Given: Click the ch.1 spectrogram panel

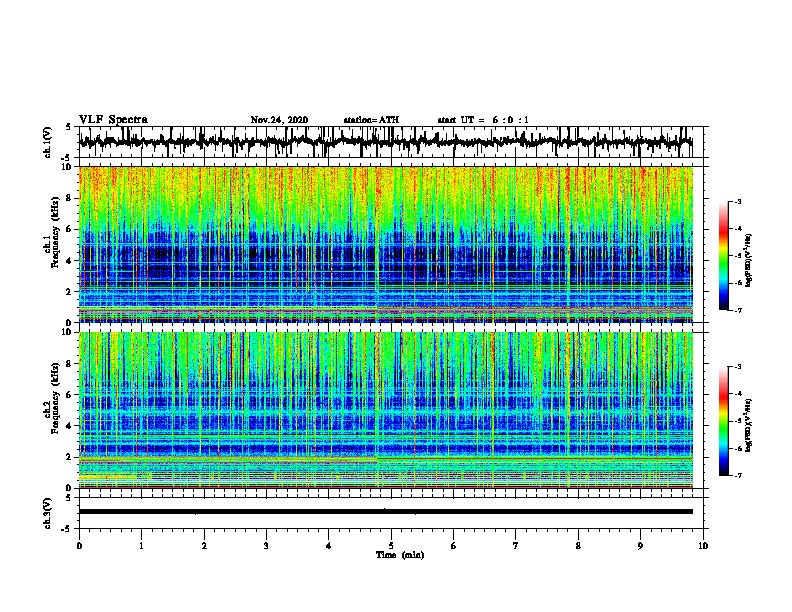Looking at the screenshot, I should 385,244.
